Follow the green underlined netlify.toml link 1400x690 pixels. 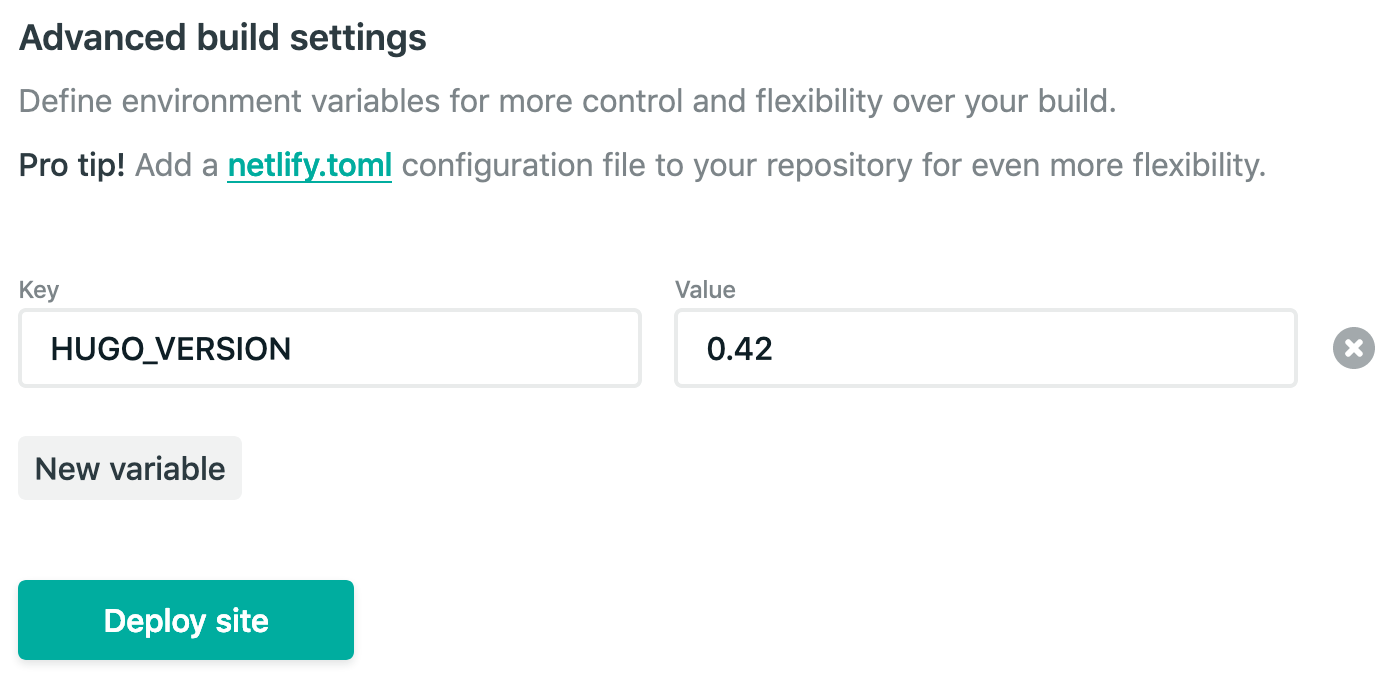tap(309, 165)
